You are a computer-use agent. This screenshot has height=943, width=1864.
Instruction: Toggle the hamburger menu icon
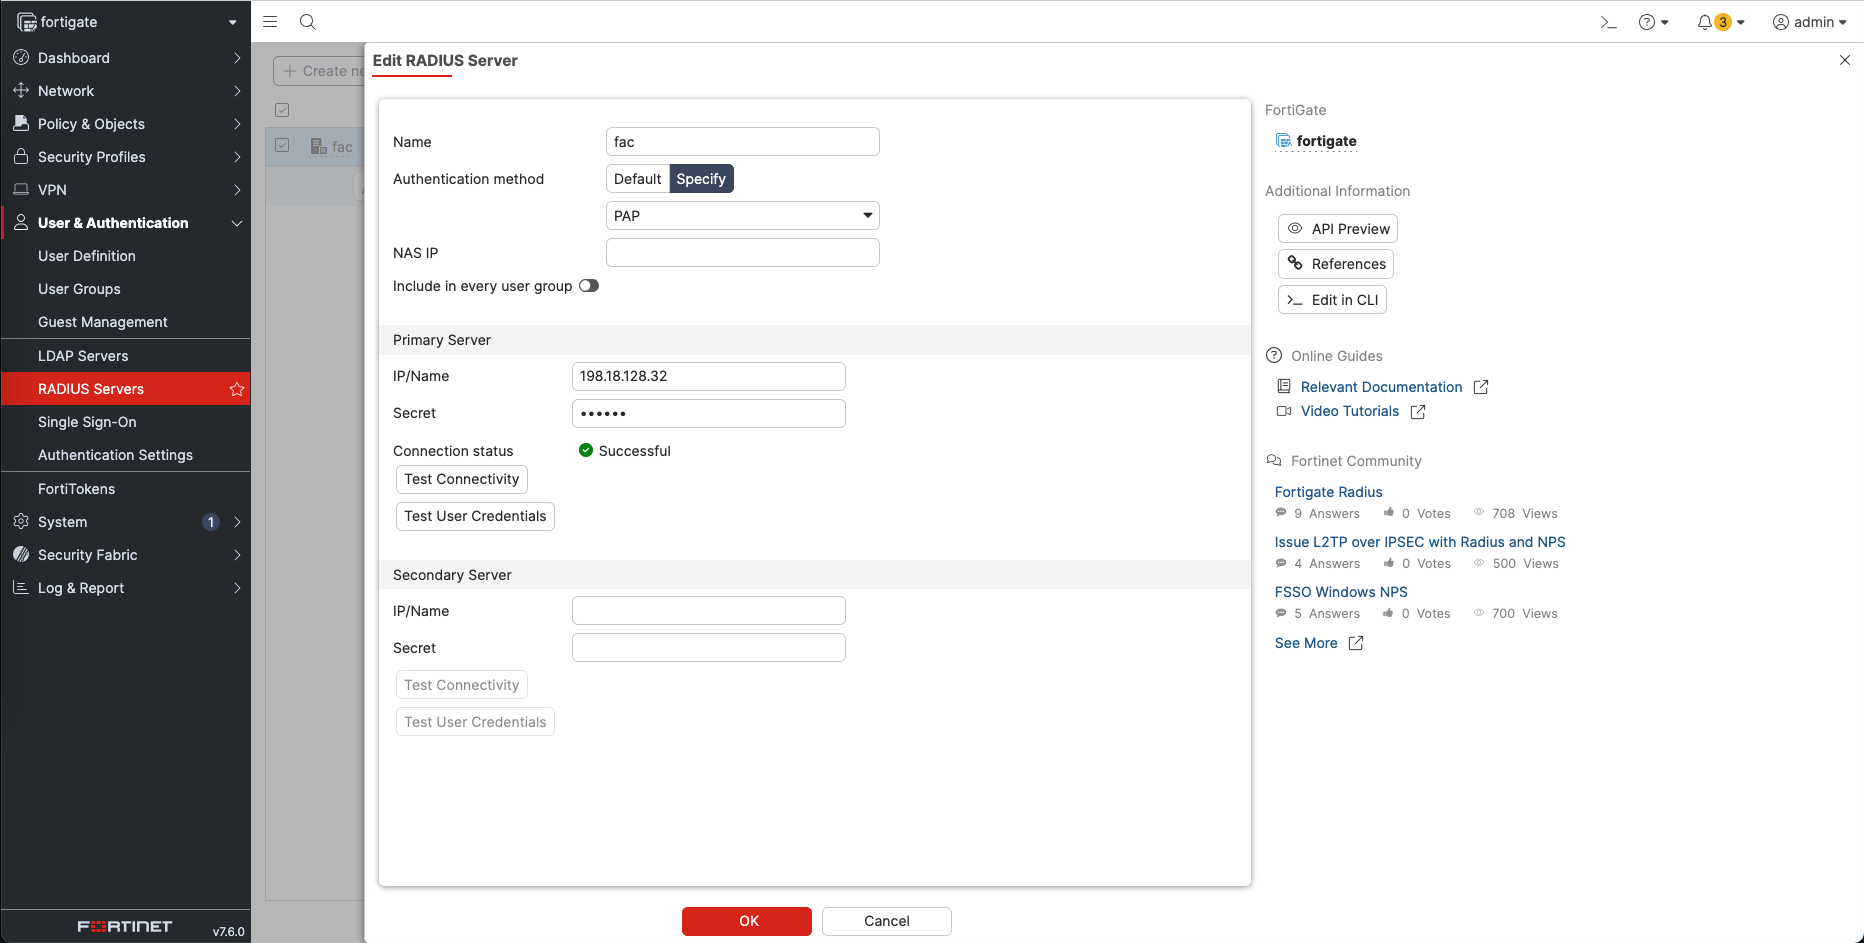coord(270,22)
